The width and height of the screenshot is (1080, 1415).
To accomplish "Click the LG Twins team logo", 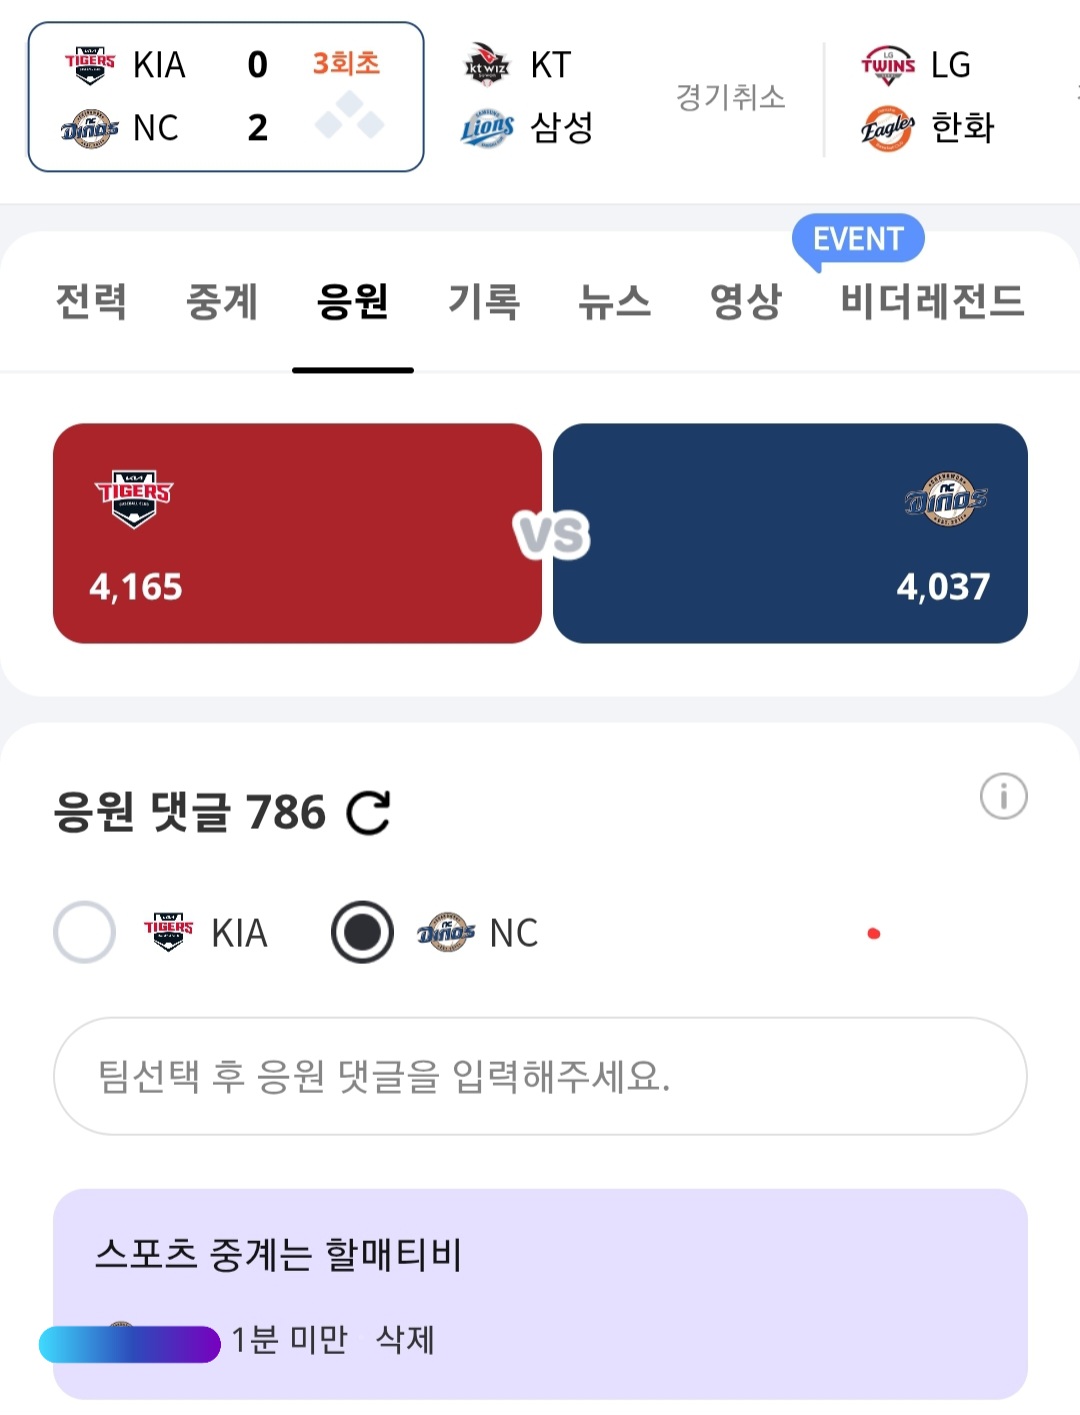I will (x=887, y=65).
